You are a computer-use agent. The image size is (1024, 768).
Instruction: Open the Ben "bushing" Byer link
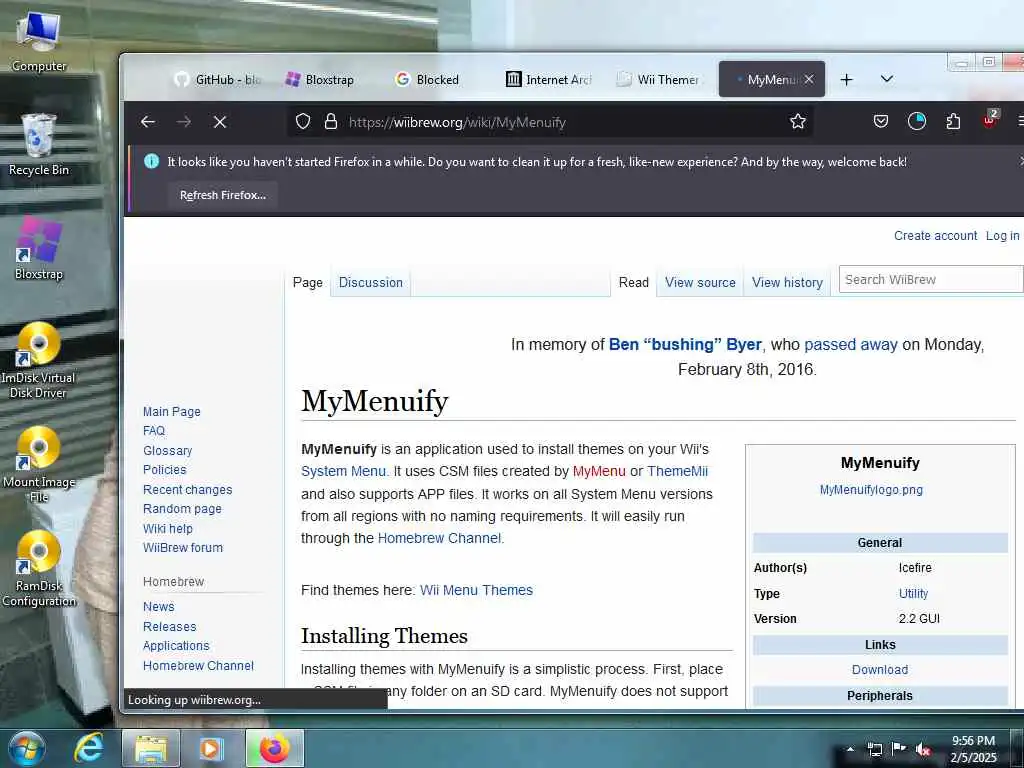(x=685, y=344)
